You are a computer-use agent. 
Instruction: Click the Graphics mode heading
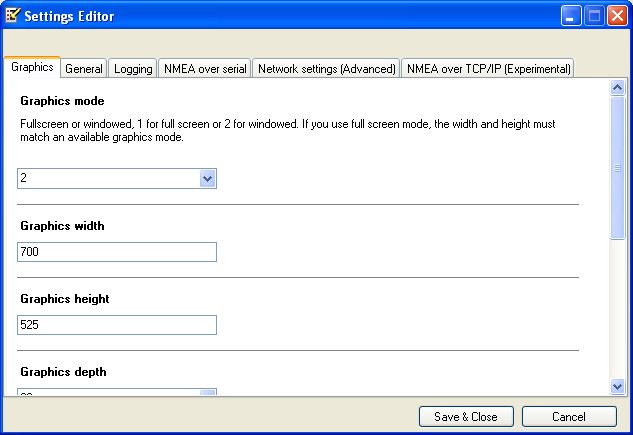(x=62, y=101)
